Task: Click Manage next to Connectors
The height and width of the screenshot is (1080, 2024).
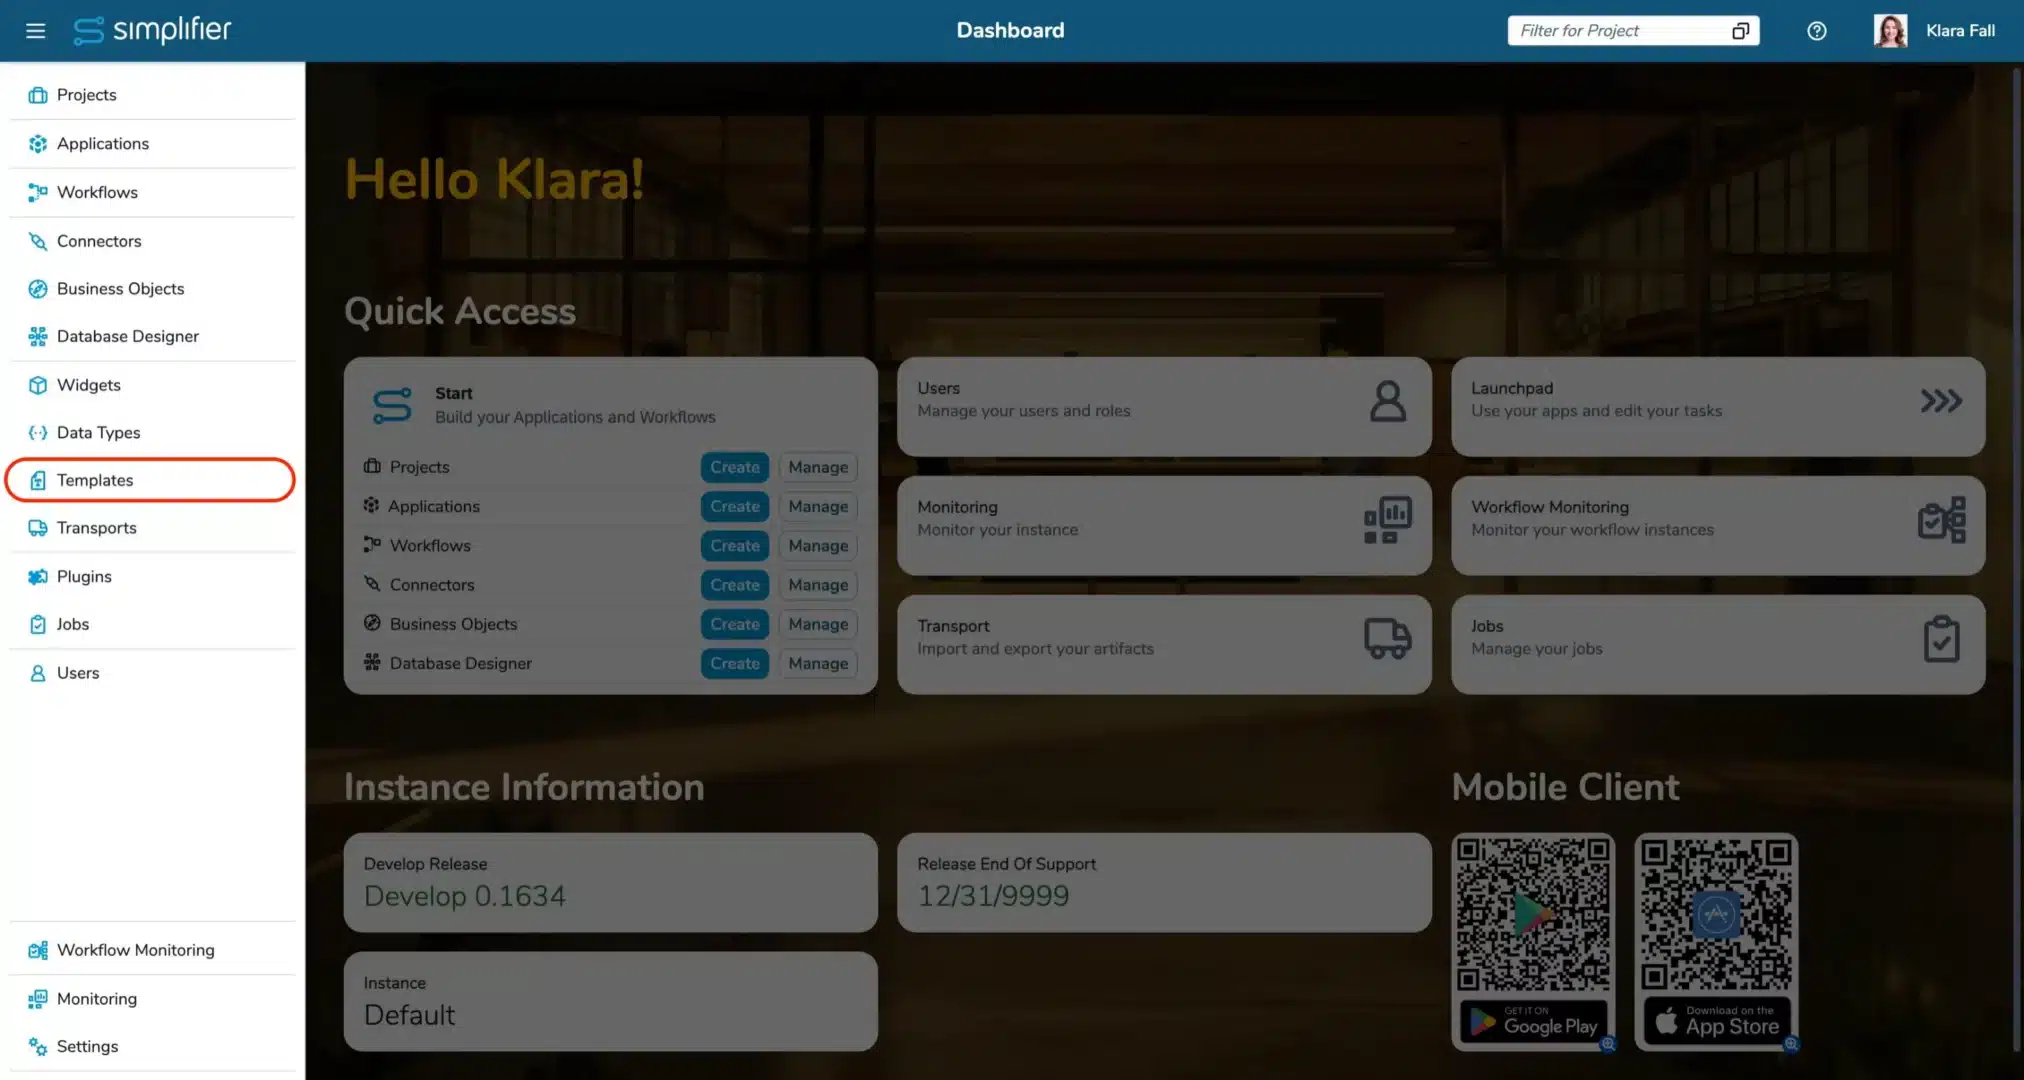Action: click(817, 585)
